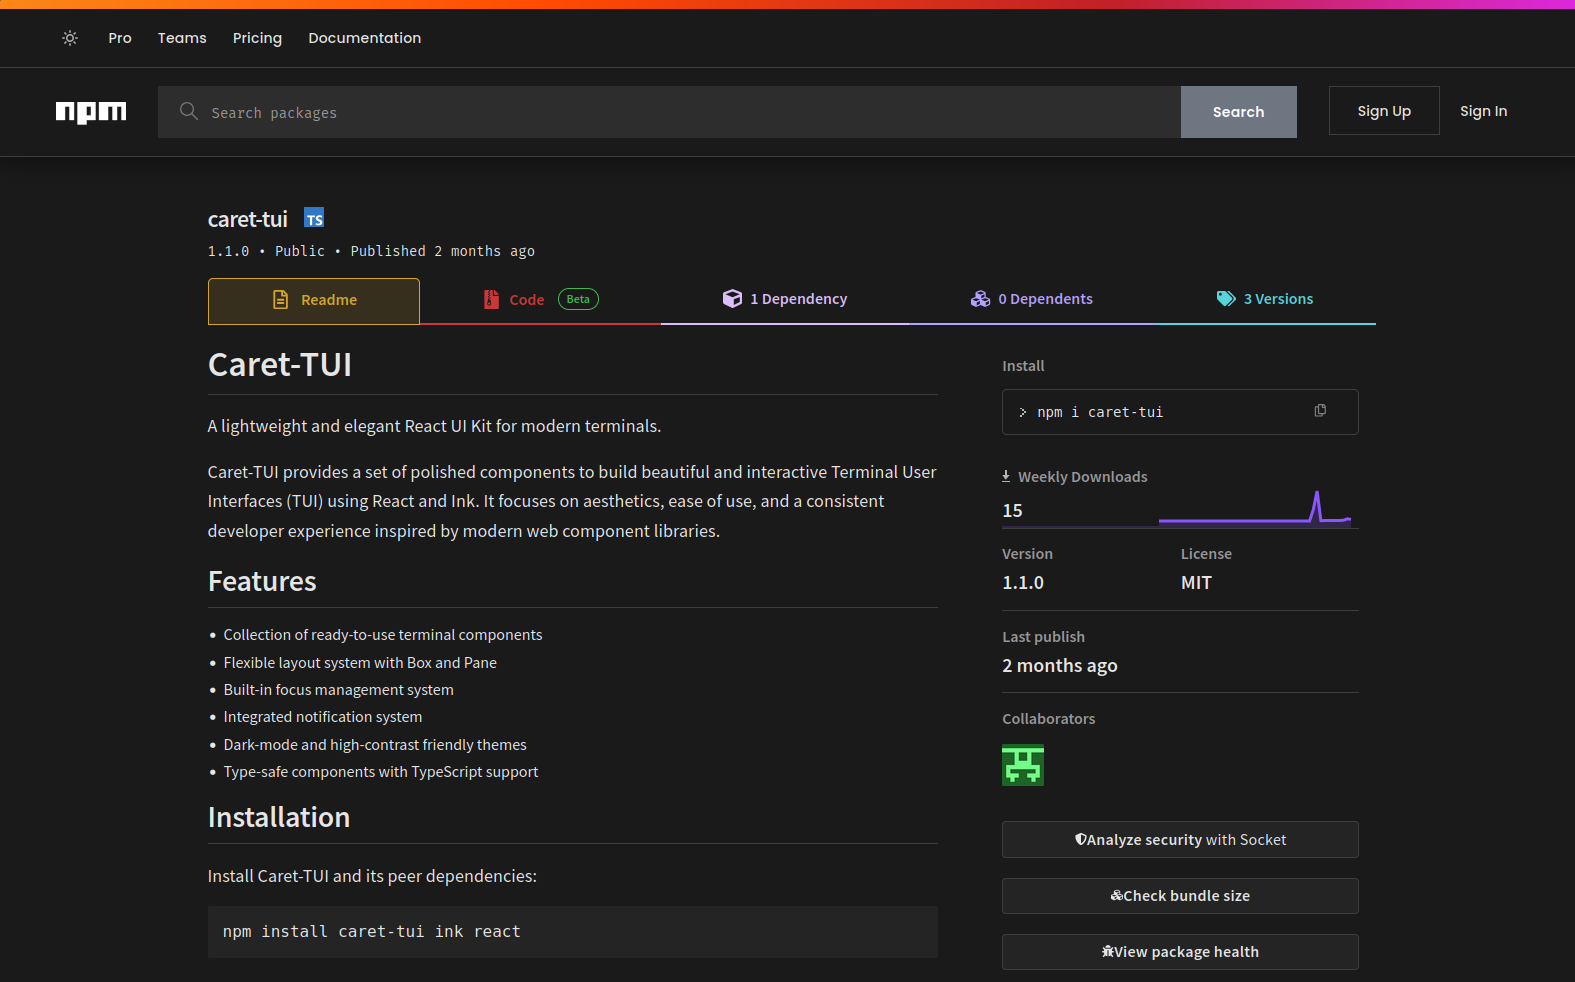The image size is (1575, 982).
Task: Open the 1 Dependency tab
Action: [785, 300]
